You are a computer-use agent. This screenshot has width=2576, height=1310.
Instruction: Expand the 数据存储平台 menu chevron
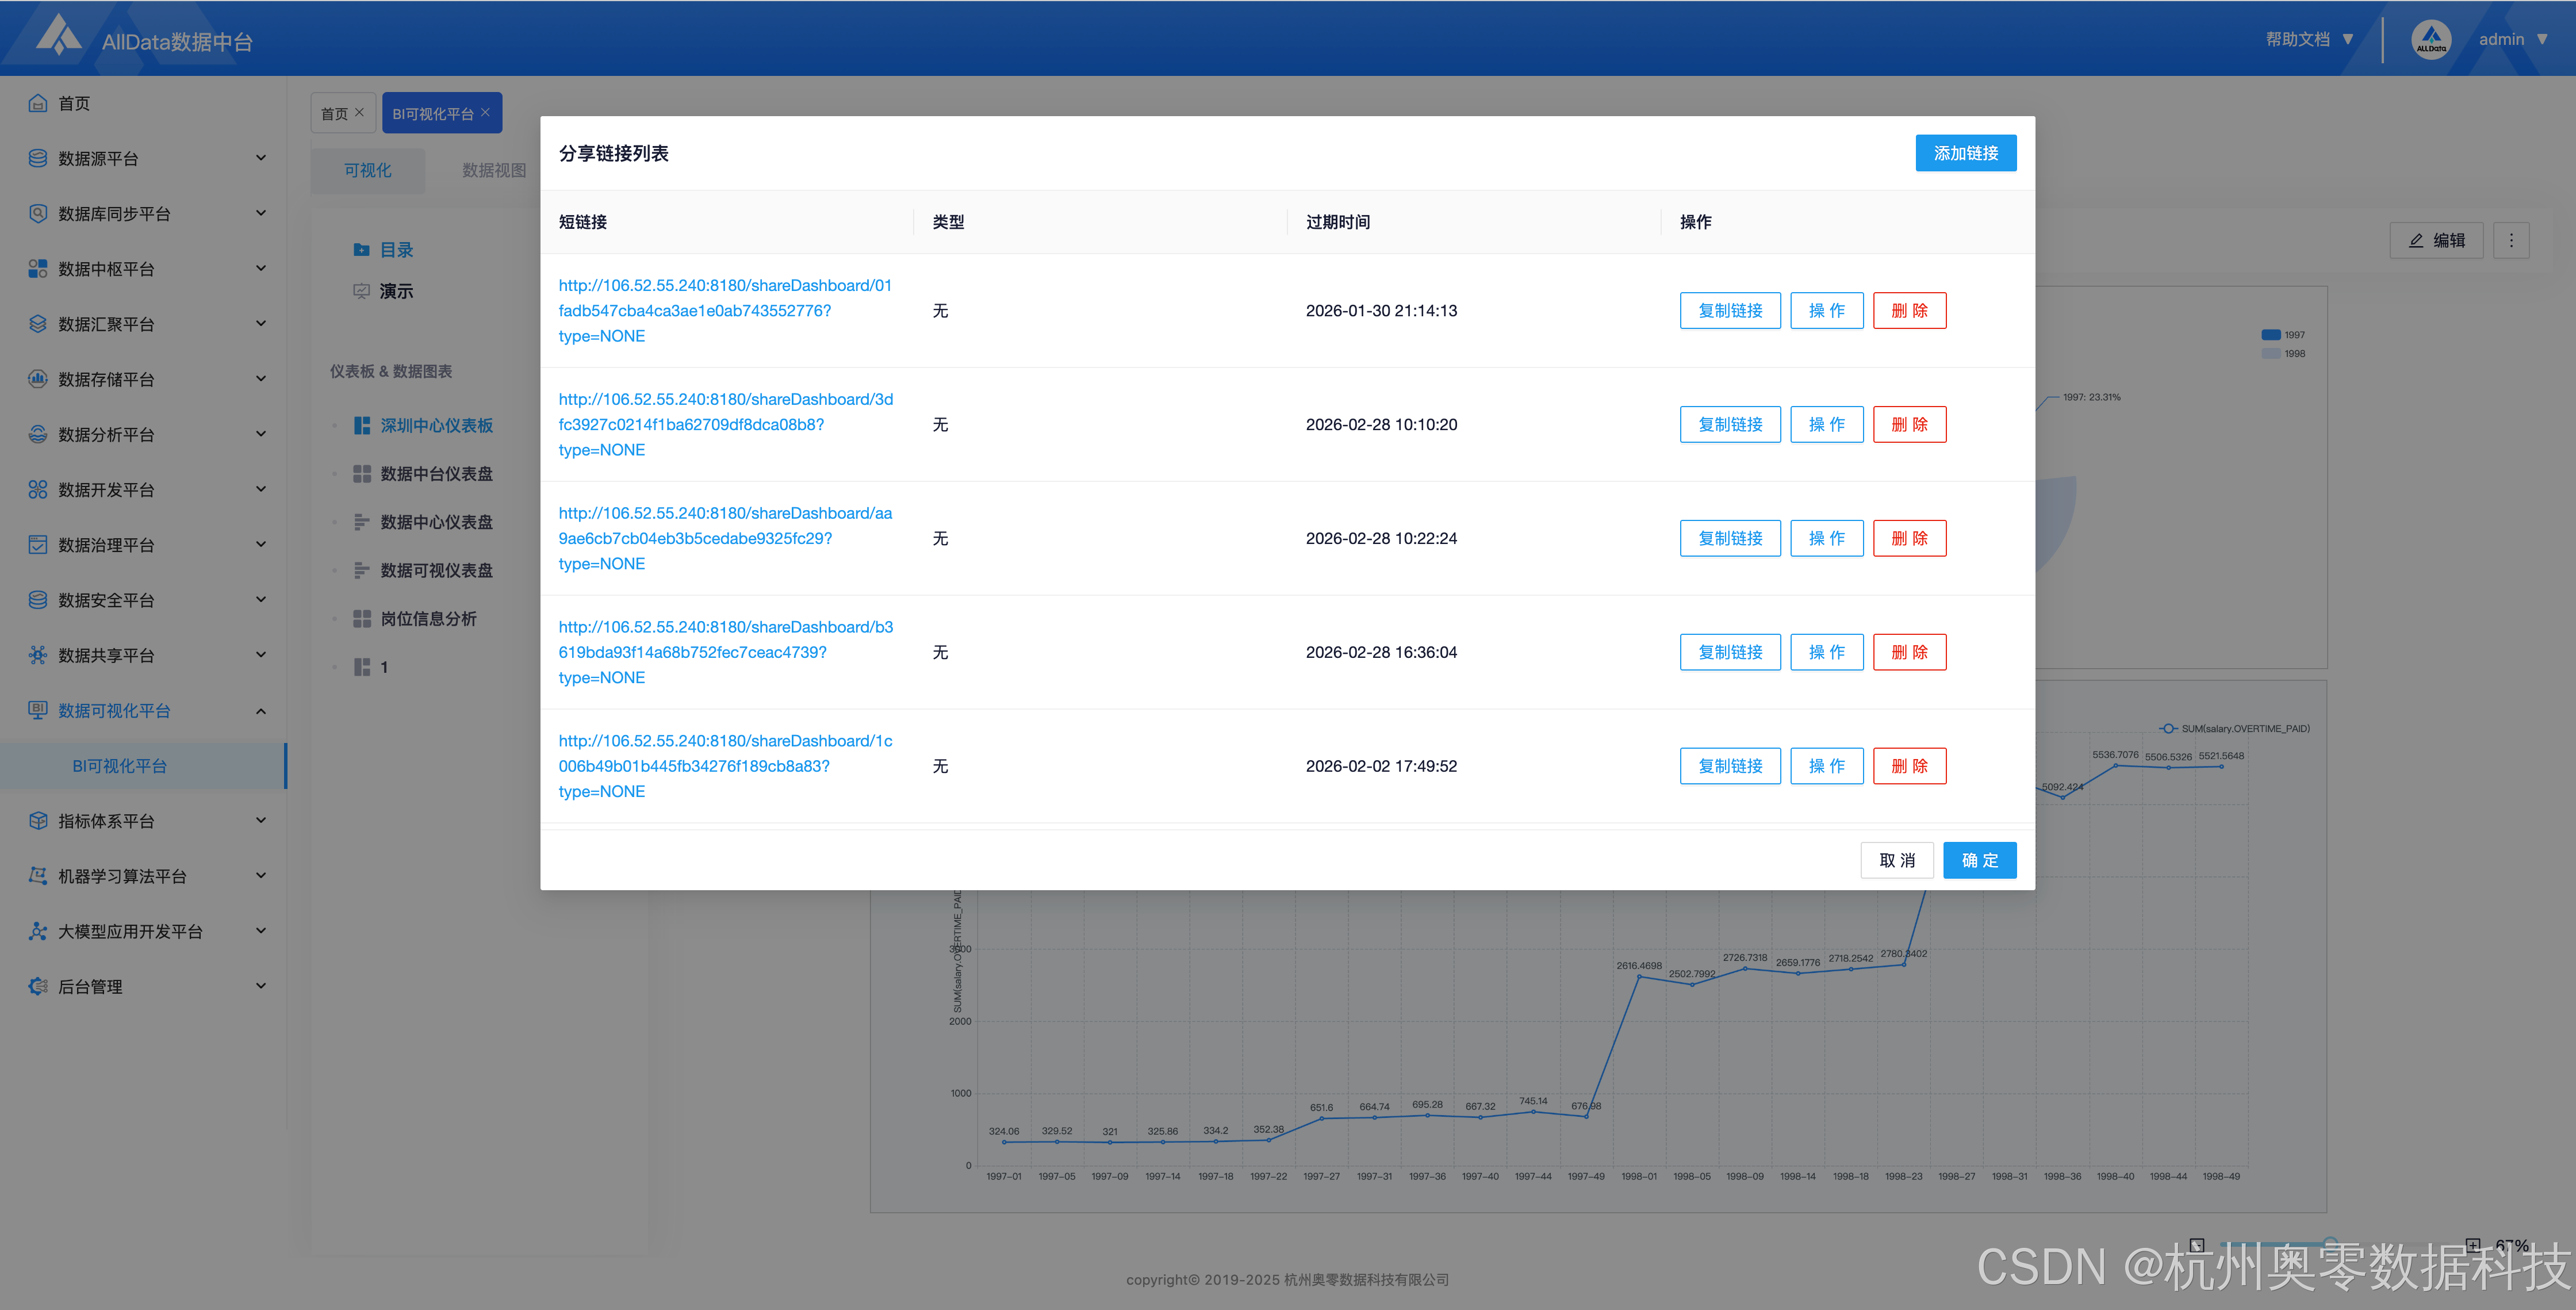pyautogui.click(x=261, y=379)
